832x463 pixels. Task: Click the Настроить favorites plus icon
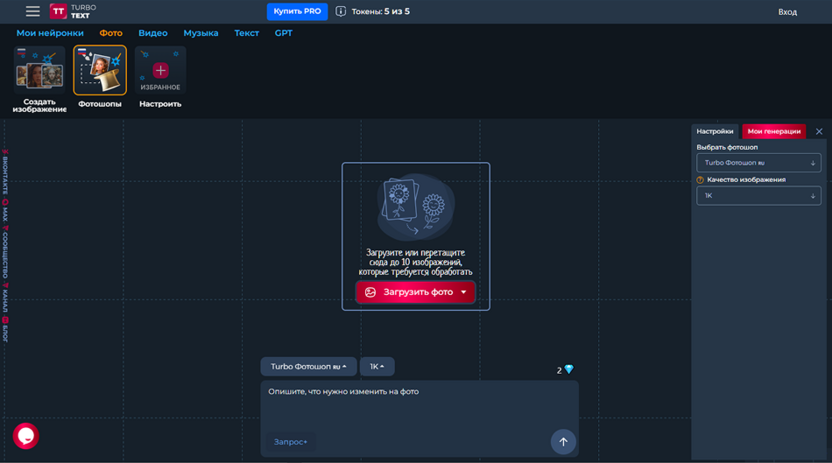(160, 71)
